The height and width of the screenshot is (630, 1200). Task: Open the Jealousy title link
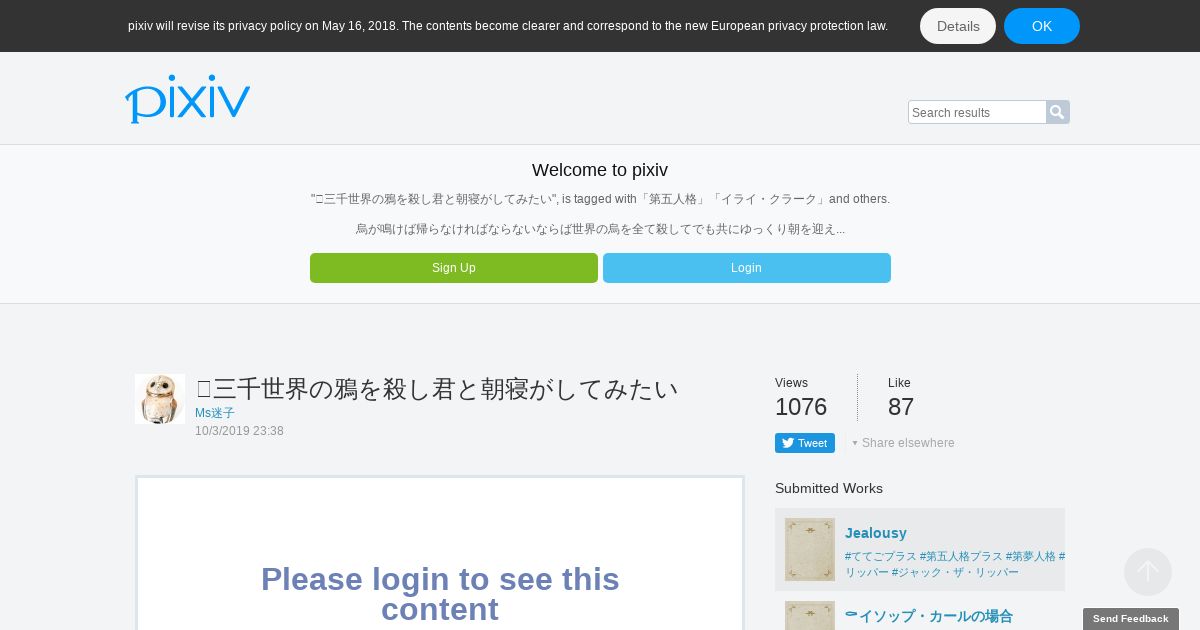tap(876, 533)
